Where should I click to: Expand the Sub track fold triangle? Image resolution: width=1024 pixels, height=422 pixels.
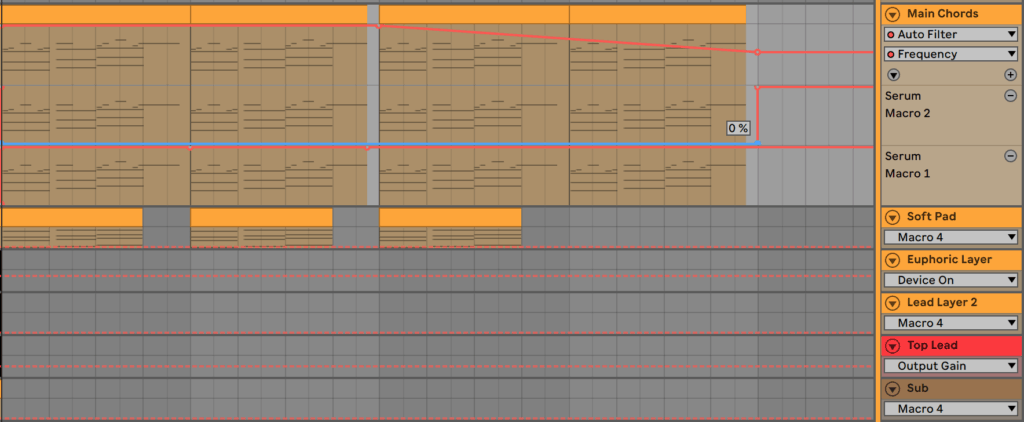click(x=893, y=389)
